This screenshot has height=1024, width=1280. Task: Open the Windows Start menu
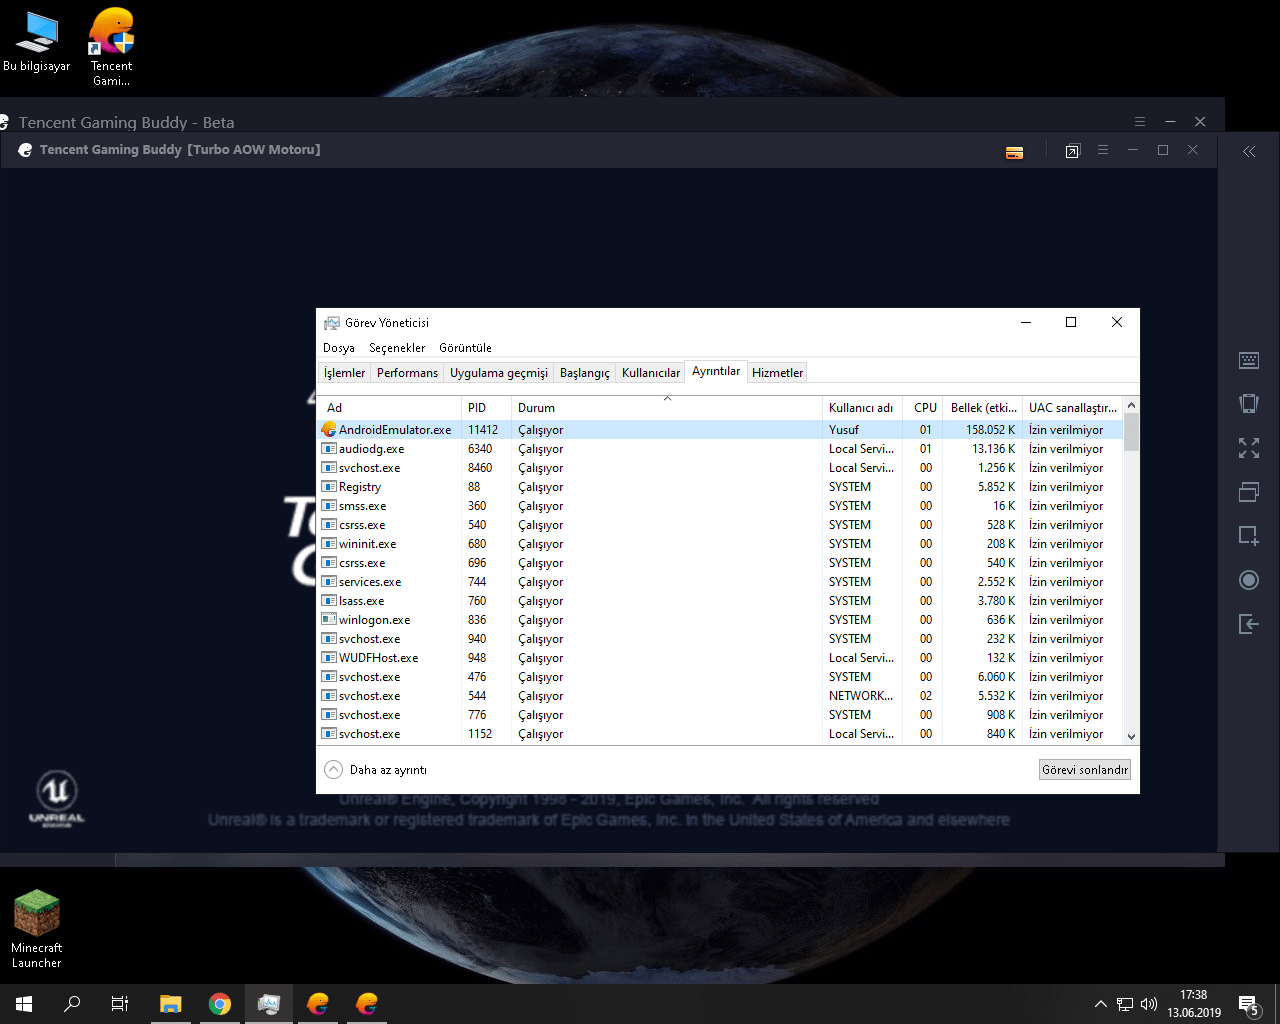[24, 1004]
